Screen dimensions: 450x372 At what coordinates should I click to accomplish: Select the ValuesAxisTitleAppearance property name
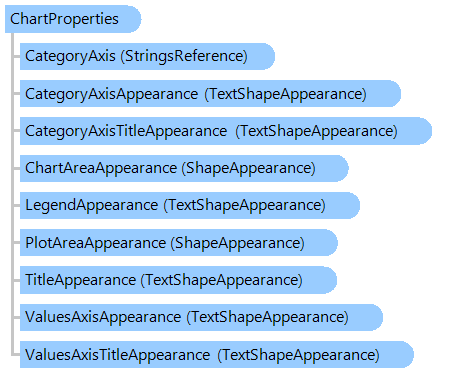click(x=118, y=354)
